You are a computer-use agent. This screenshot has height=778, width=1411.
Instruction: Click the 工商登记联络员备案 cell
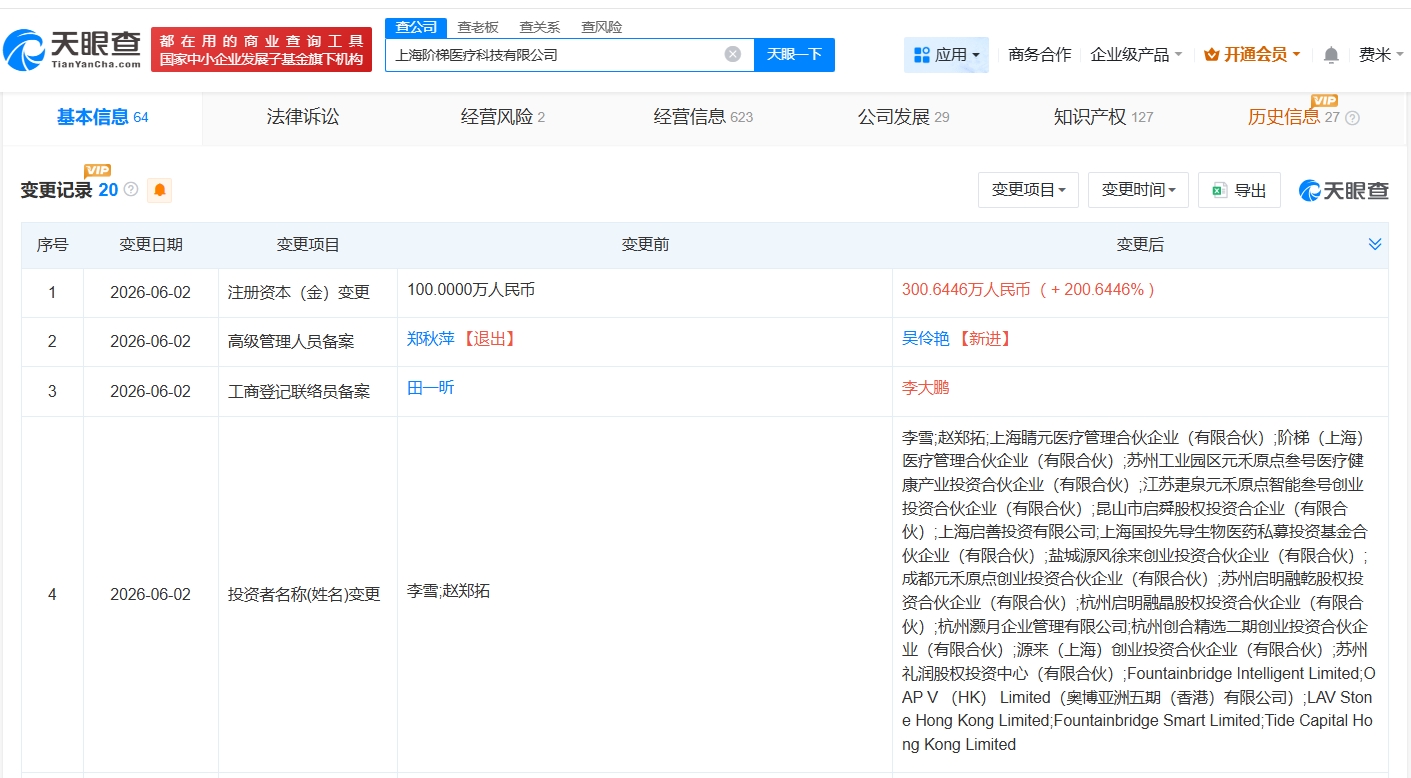308,392
